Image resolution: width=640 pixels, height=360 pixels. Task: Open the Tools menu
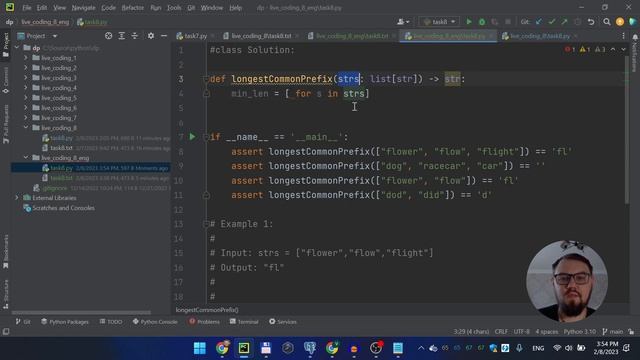[174, 8]
